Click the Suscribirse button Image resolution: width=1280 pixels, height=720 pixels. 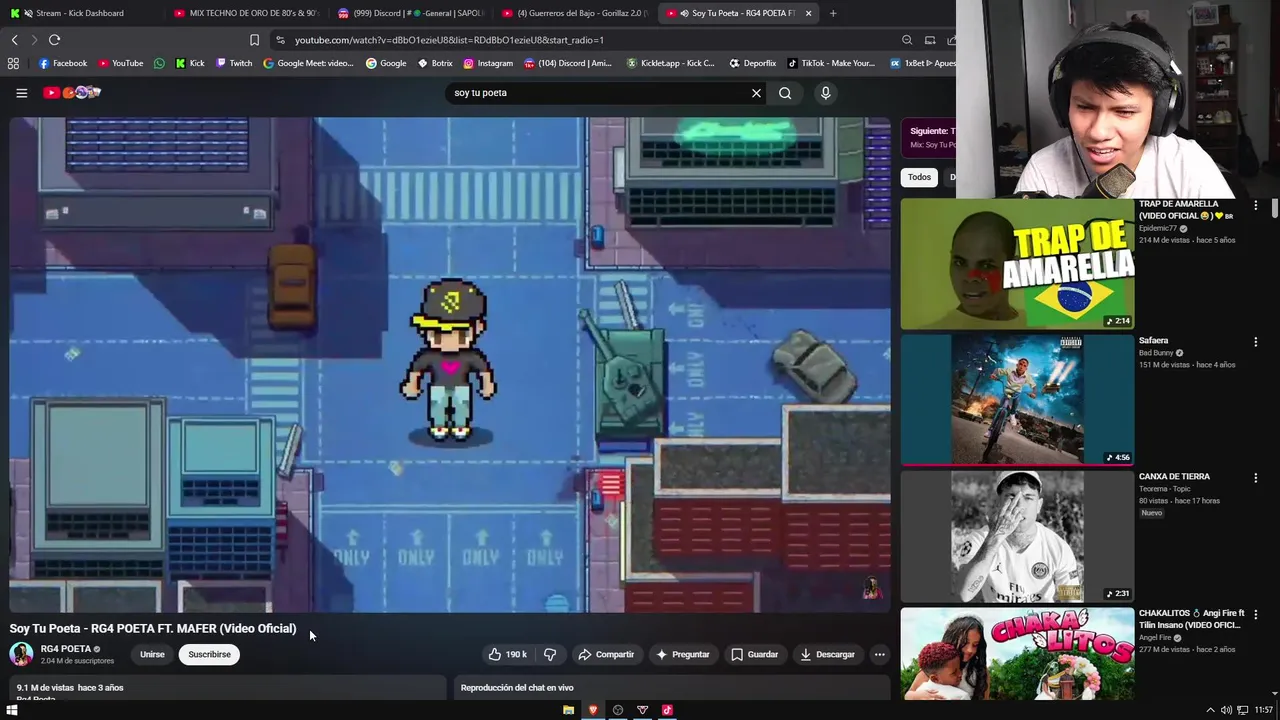coord(209,655)
